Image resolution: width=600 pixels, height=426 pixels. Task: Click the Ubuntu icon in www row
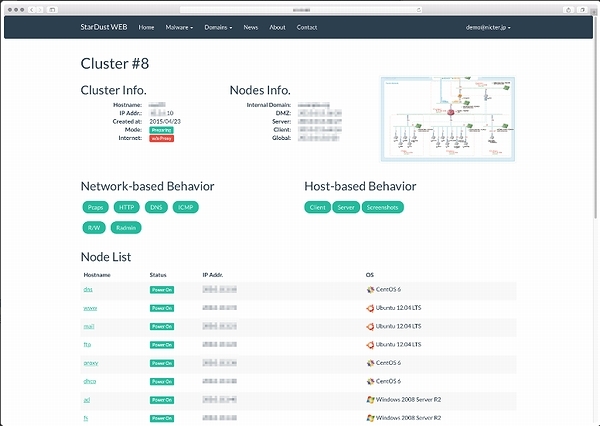tap(371, 308)
